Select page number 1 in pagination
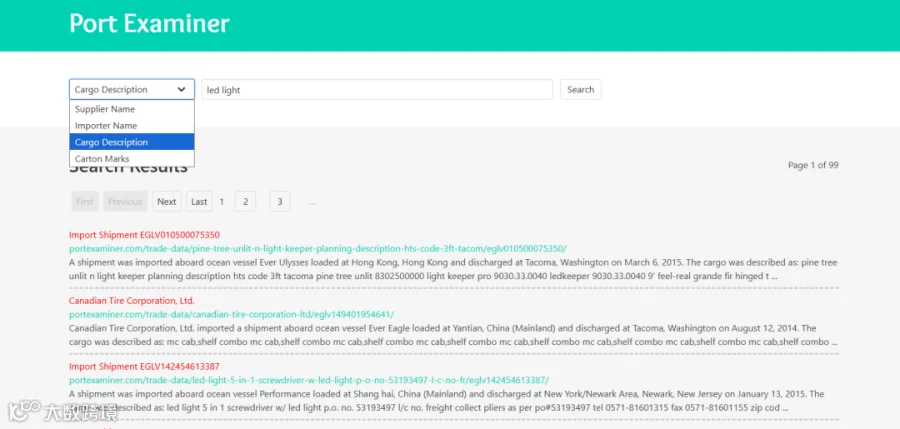900x429 pixels. click(222, 202)
